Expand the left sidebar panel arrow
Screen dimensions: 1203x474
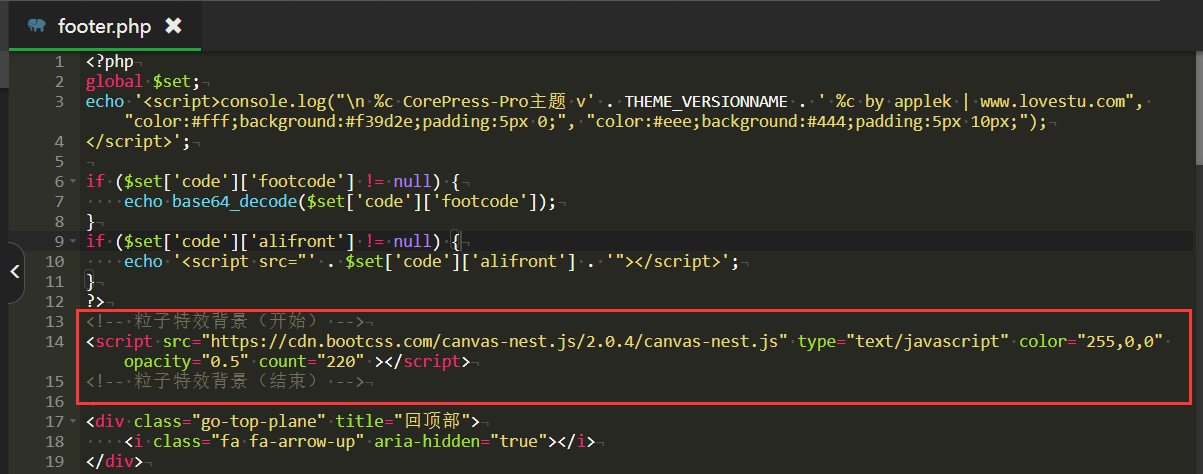tap(14, 270)
